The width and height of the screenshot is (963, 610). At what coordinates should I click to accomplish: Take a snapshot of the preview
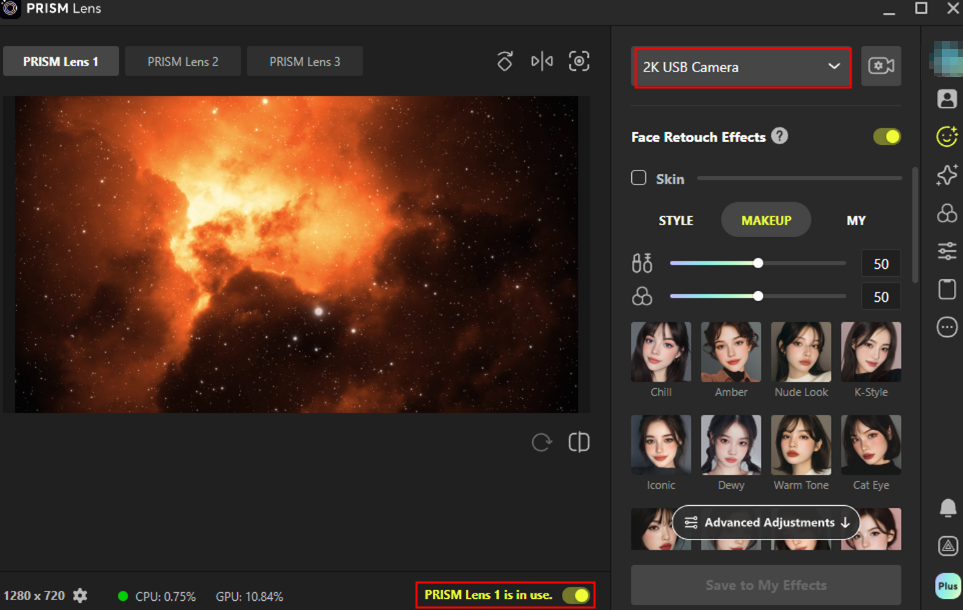[579, 62]
